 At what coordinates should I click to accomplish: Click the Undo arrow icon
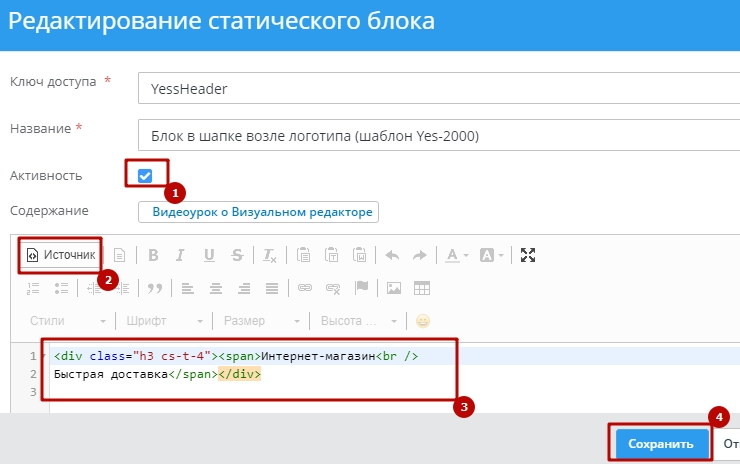[x=392, y=255]
